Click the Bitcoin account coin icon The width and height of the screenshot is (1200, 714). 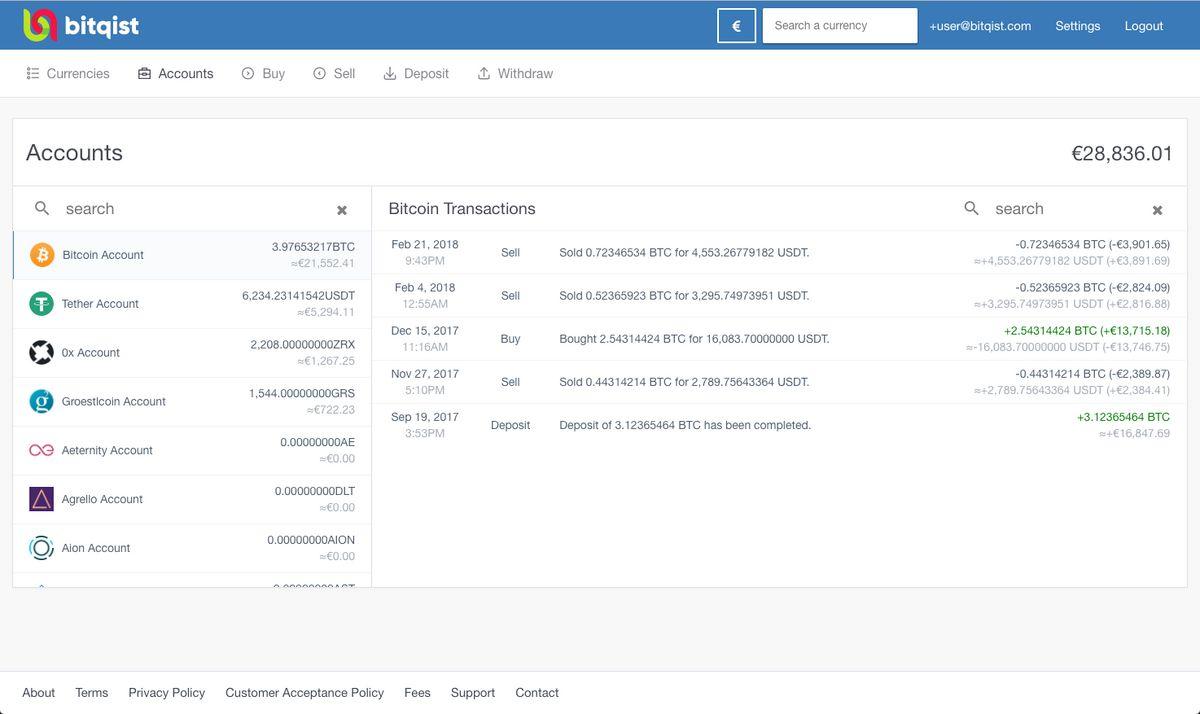point(41,255)
